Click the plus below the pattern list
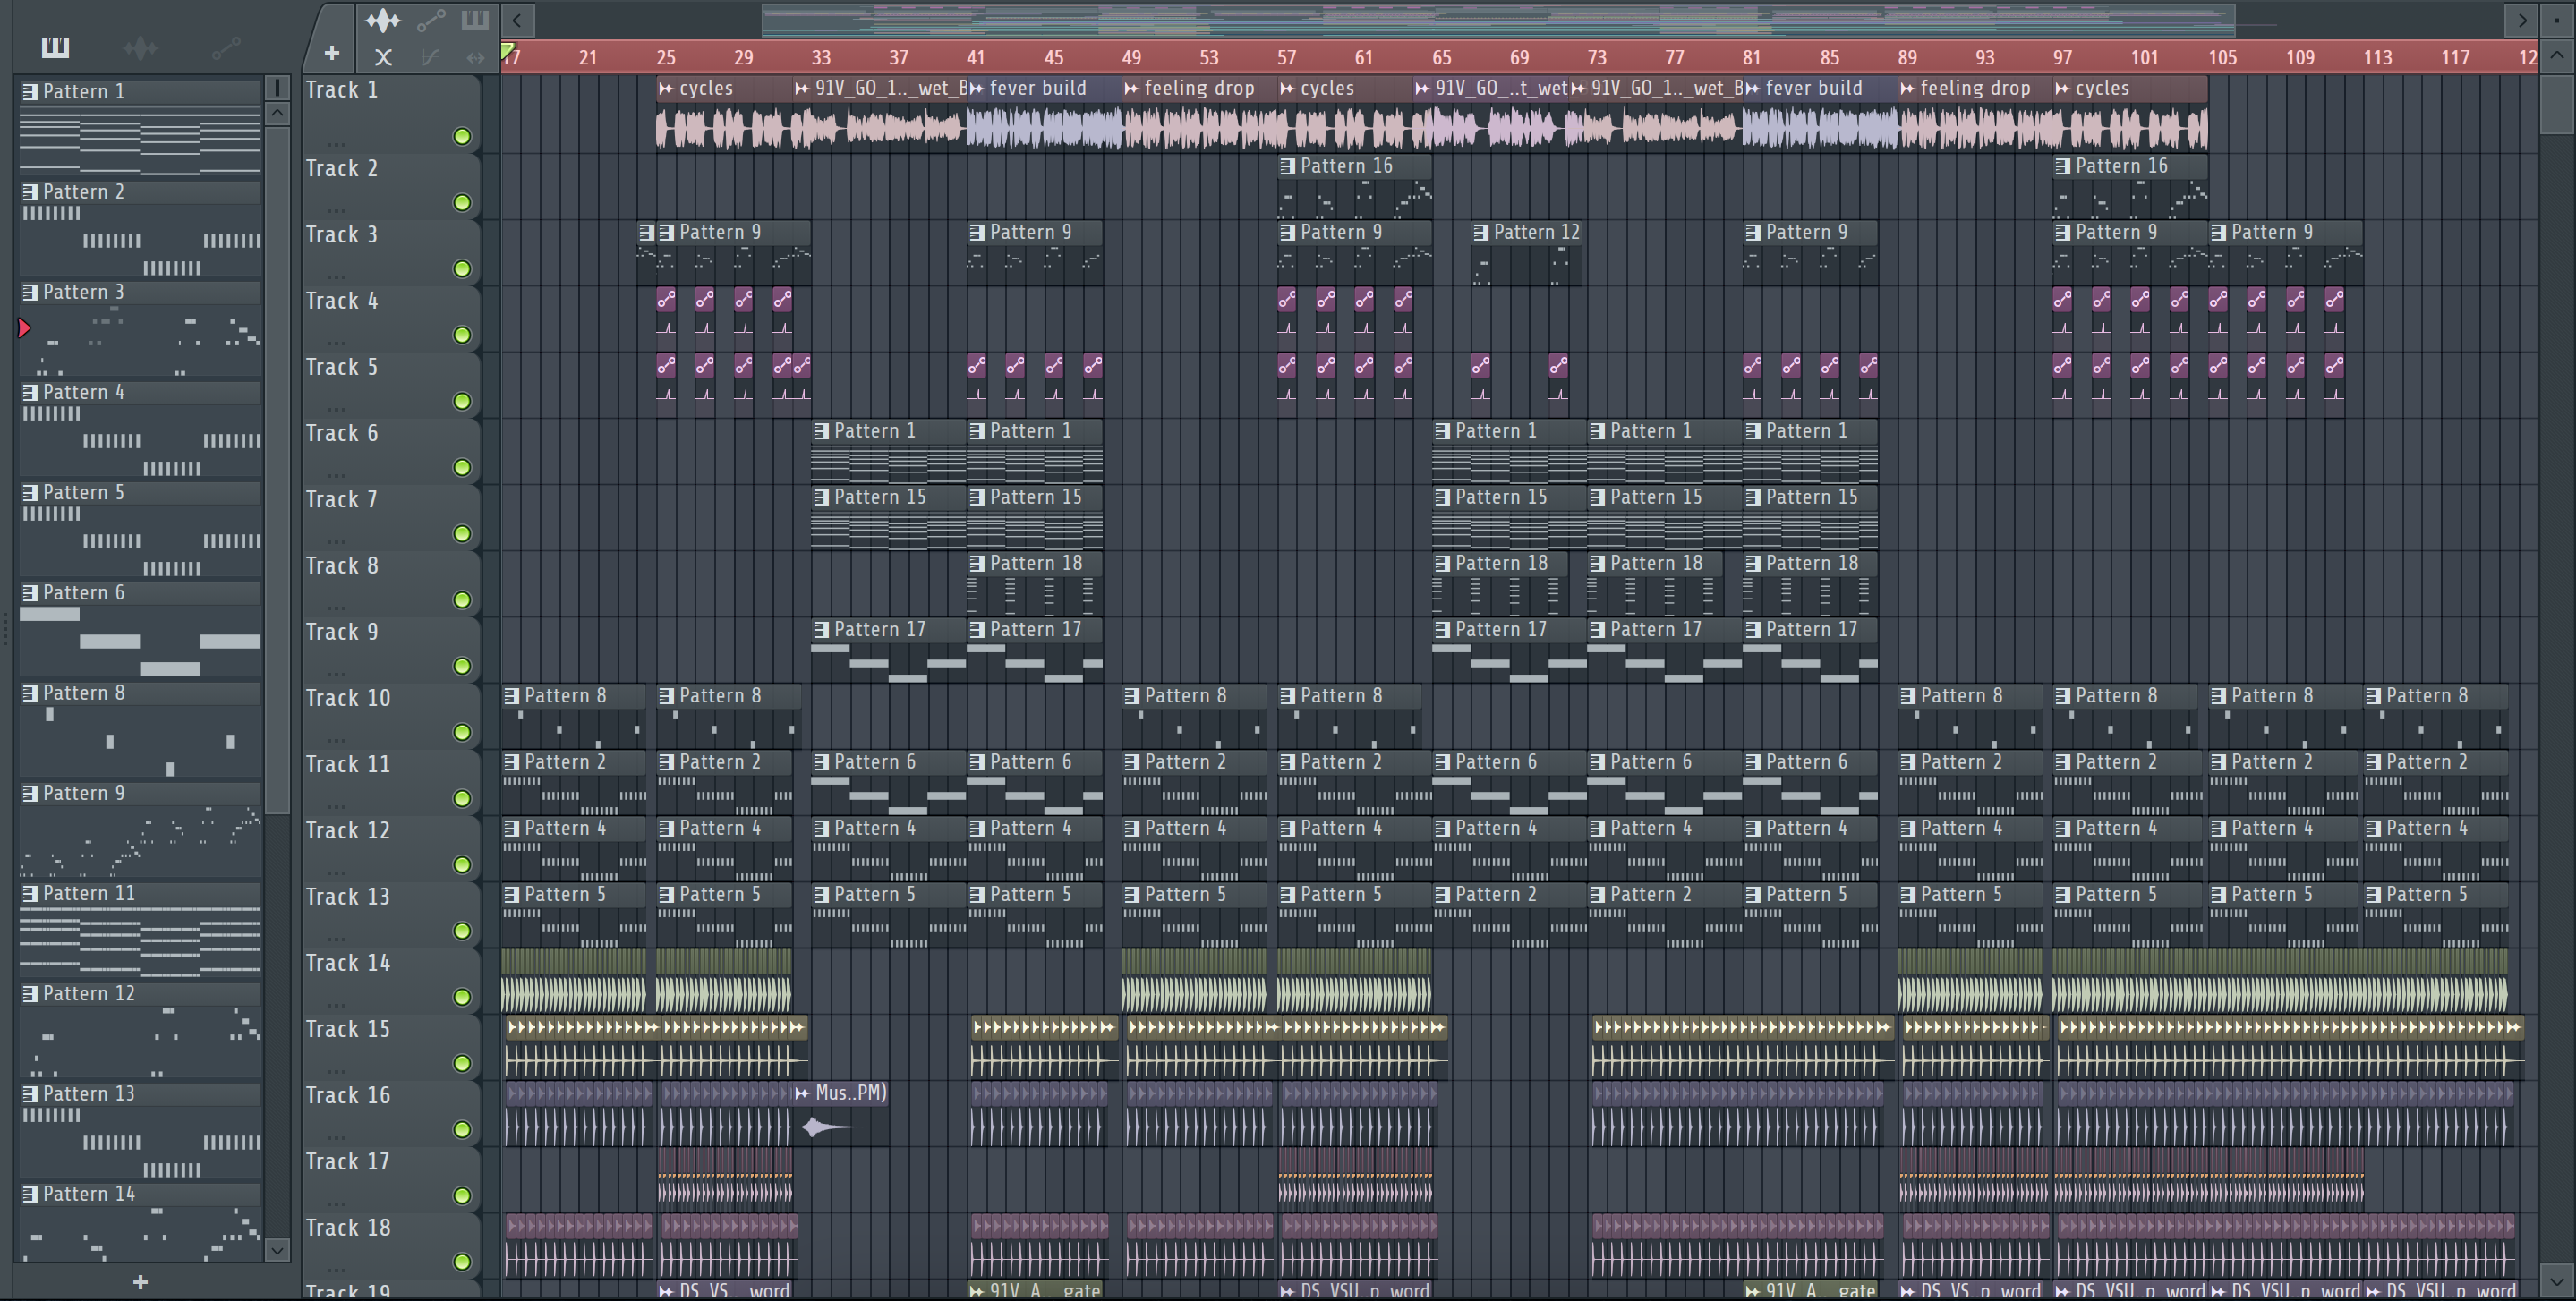Viewport: 2576px width, 1301px height. pos(140,1282)
